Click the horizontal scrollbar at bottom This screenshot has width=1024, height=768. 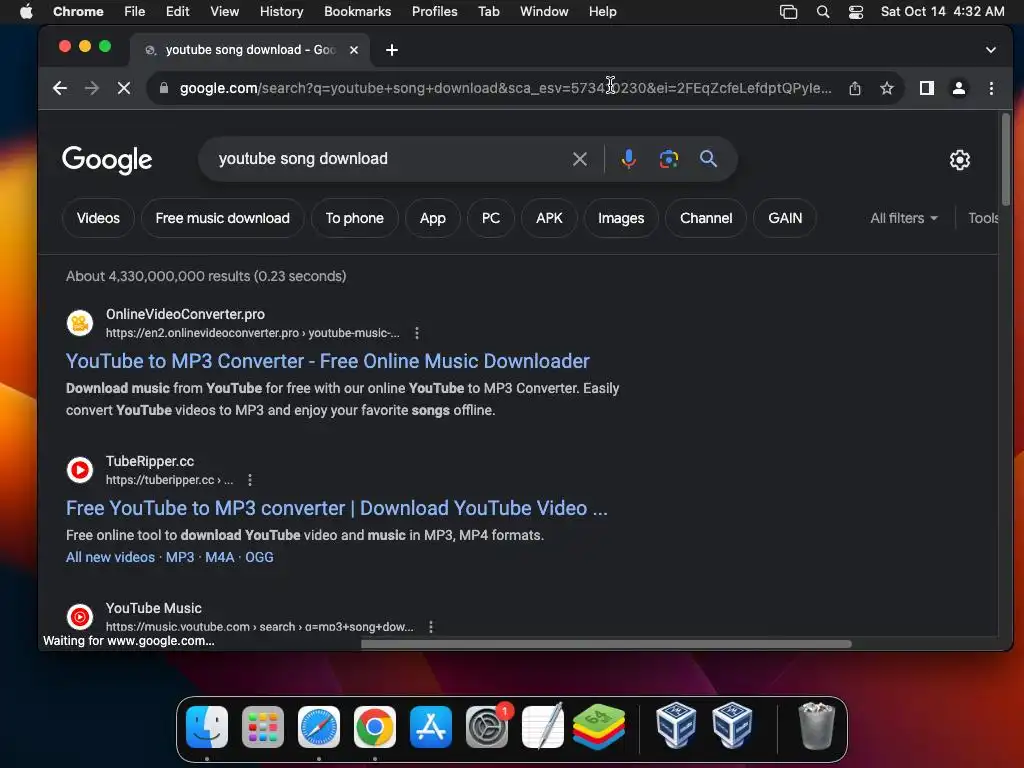[x=606, y=644]
